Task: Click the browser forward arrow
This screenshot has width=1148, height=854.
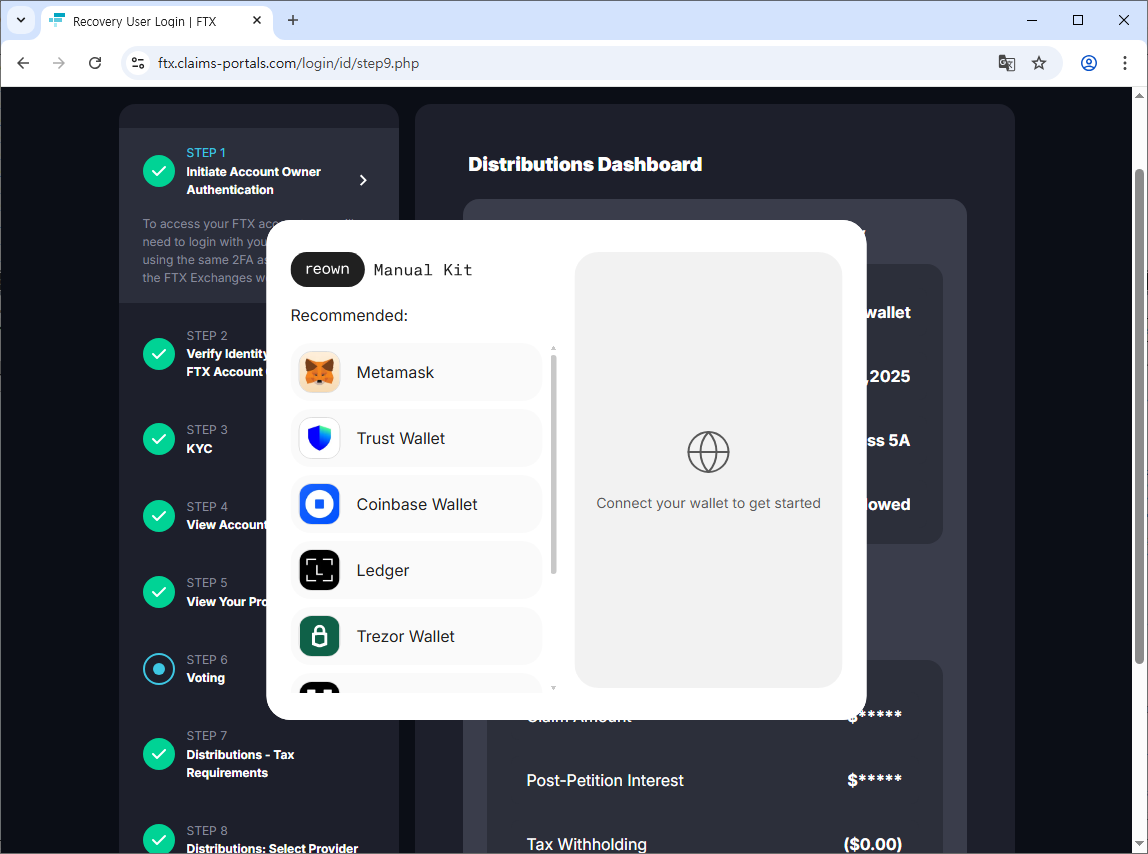Action: pos(59,63)
